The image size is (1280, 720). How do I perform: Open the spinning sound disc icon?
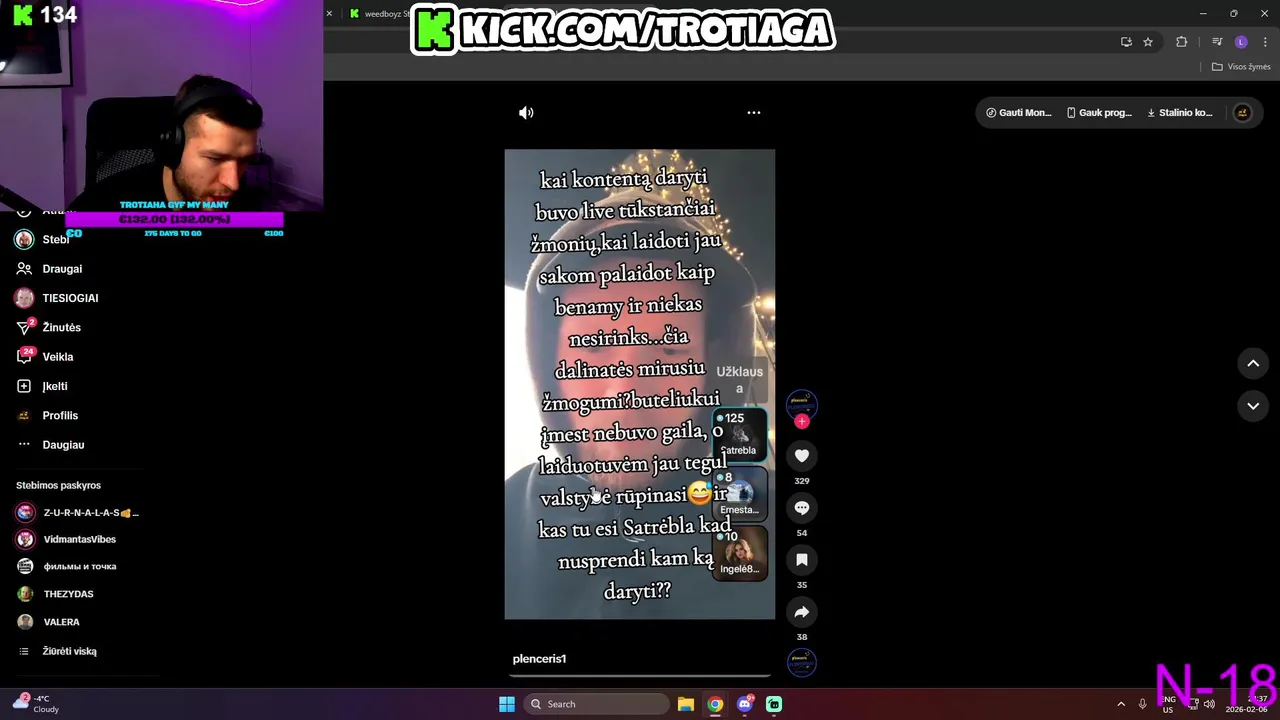click(802, 661)
